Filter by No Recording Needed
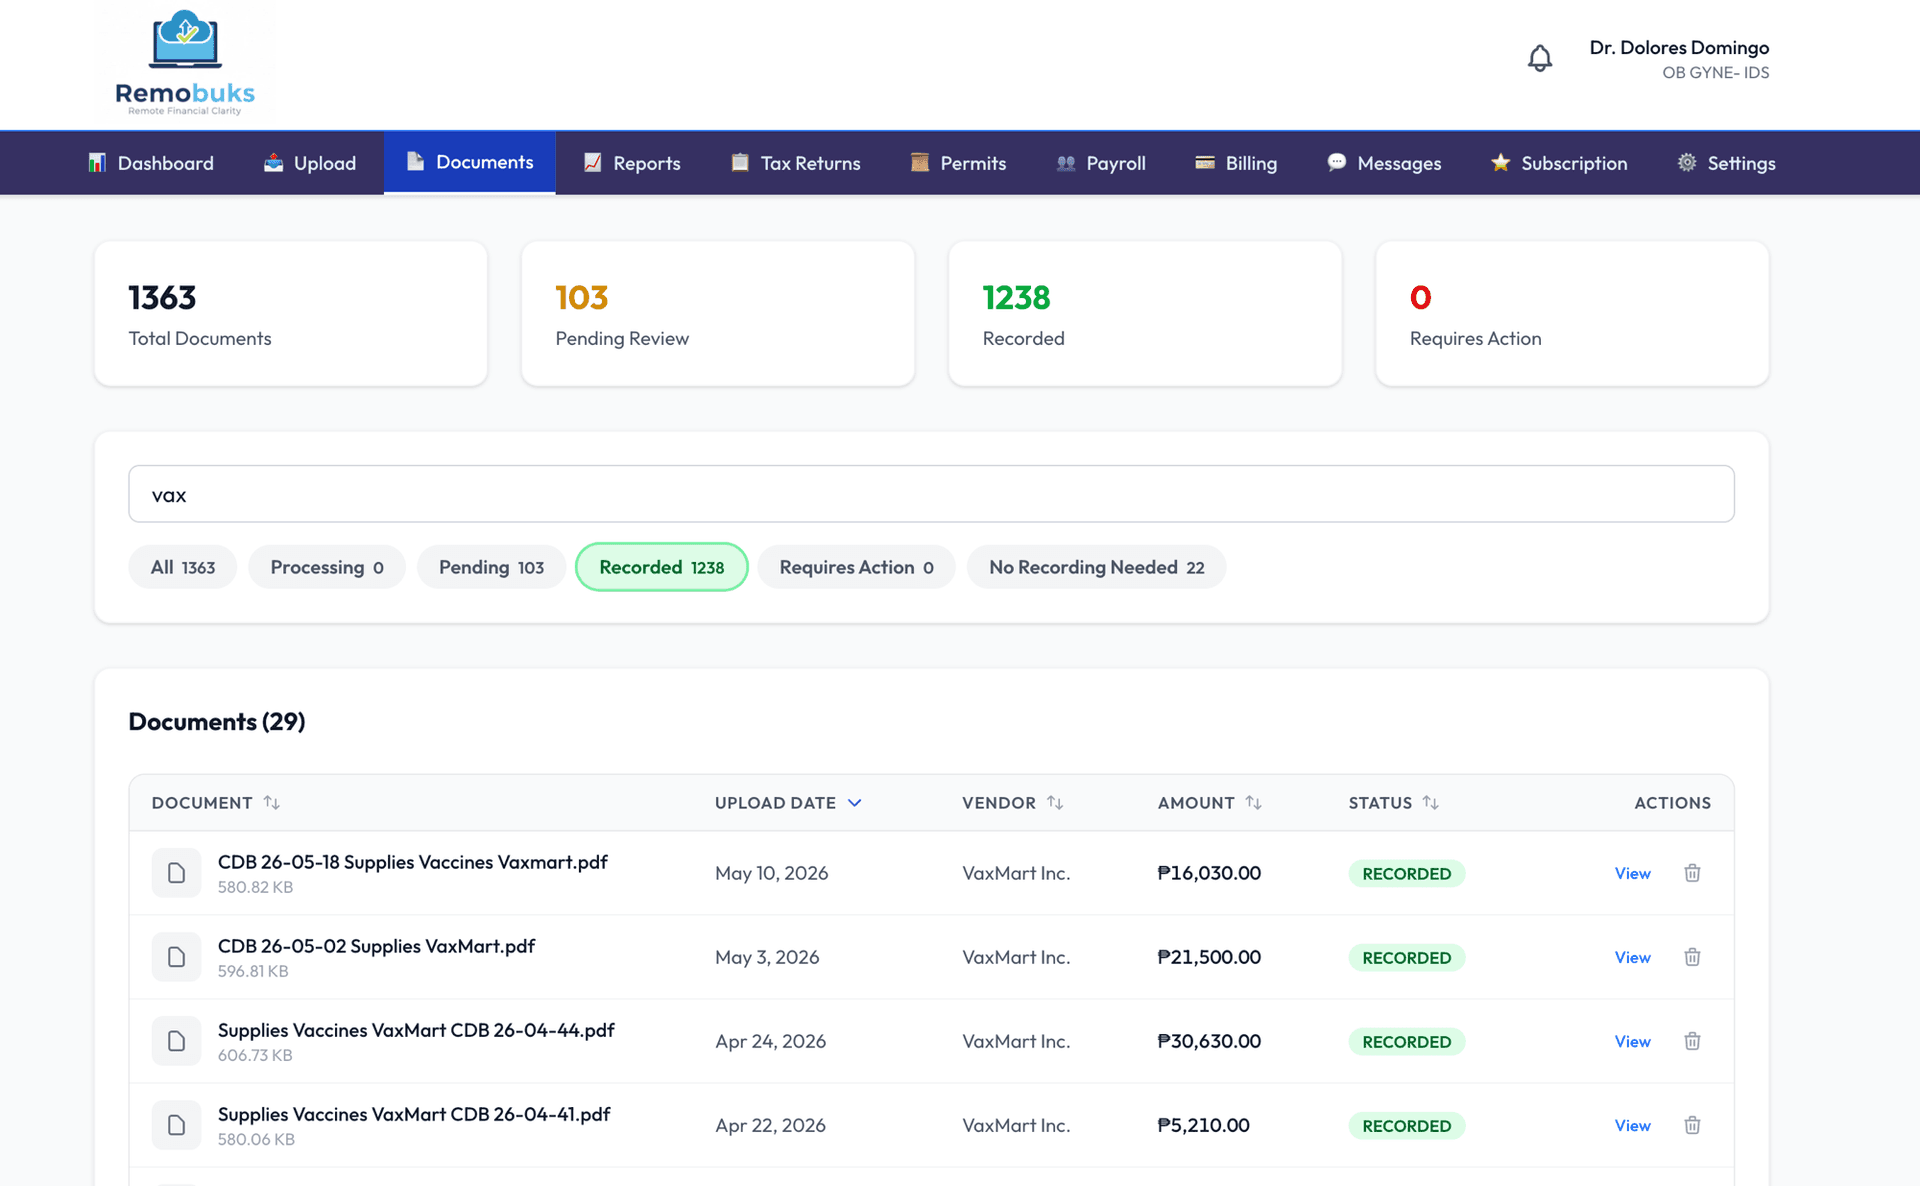The image size is (1920, 1186). coord(1097,567)
